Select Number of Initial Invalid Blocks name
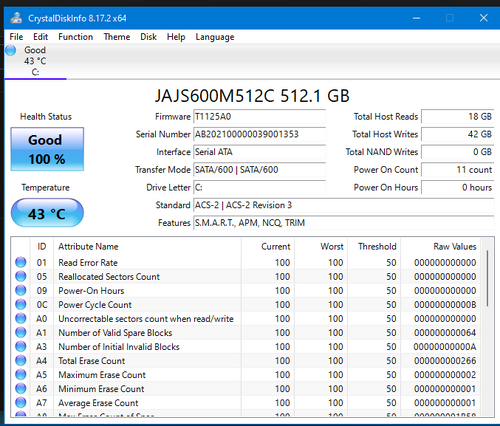The height and width of the screenshot is (426, 500). 119,347
